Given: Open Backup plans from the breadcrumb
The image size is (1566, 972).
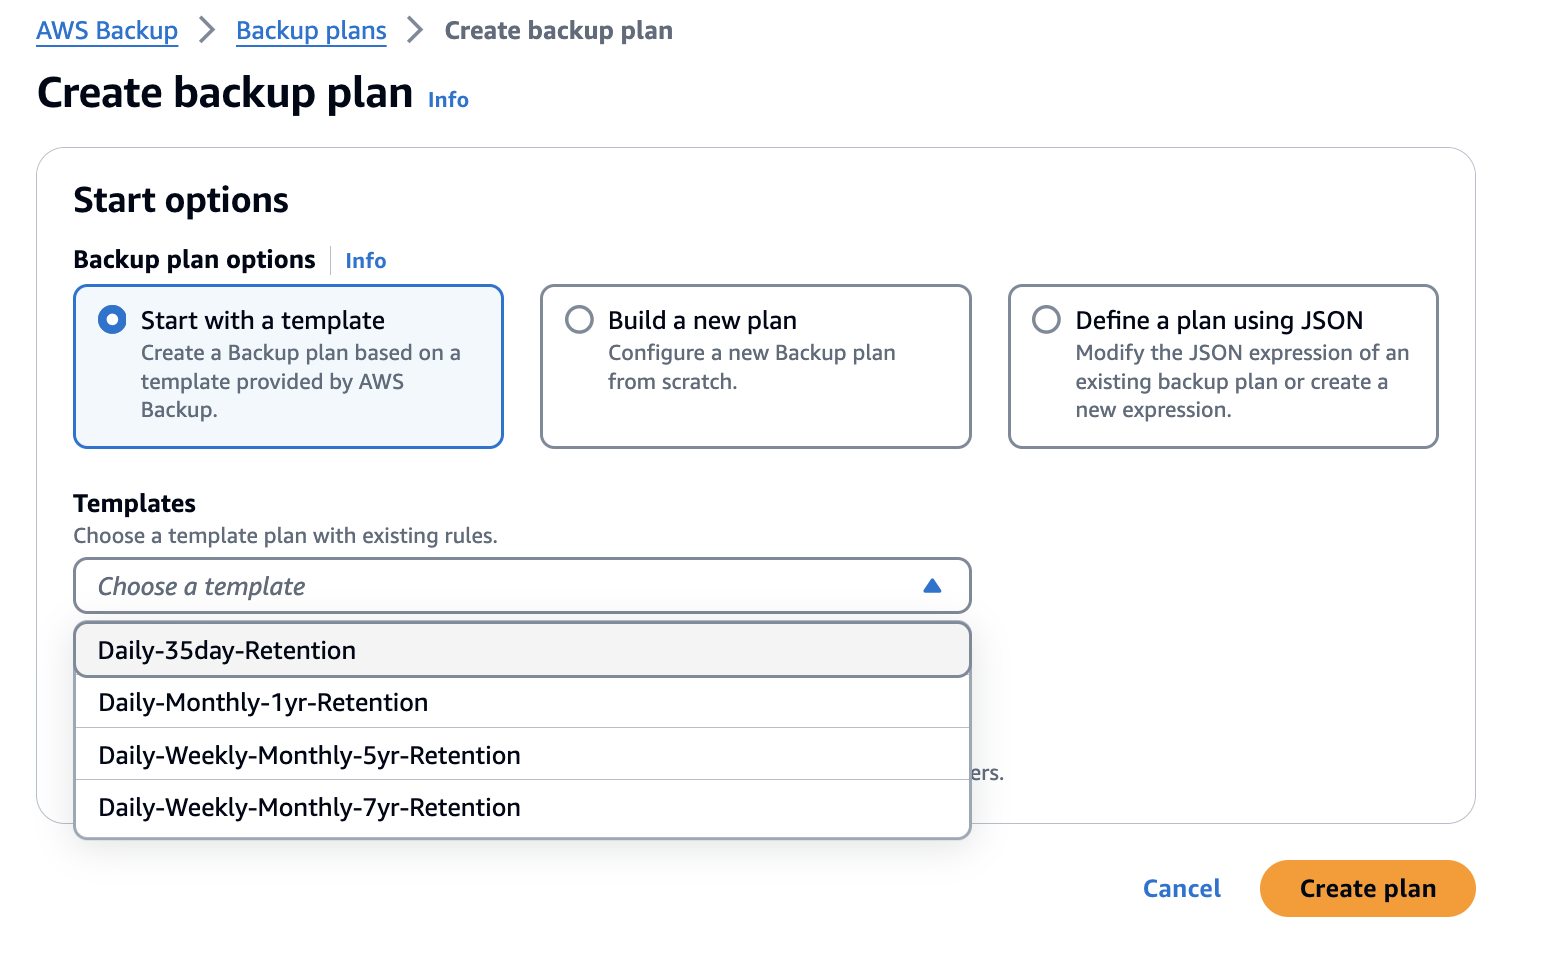Looking at the screenshot, I should coord(310,30).
